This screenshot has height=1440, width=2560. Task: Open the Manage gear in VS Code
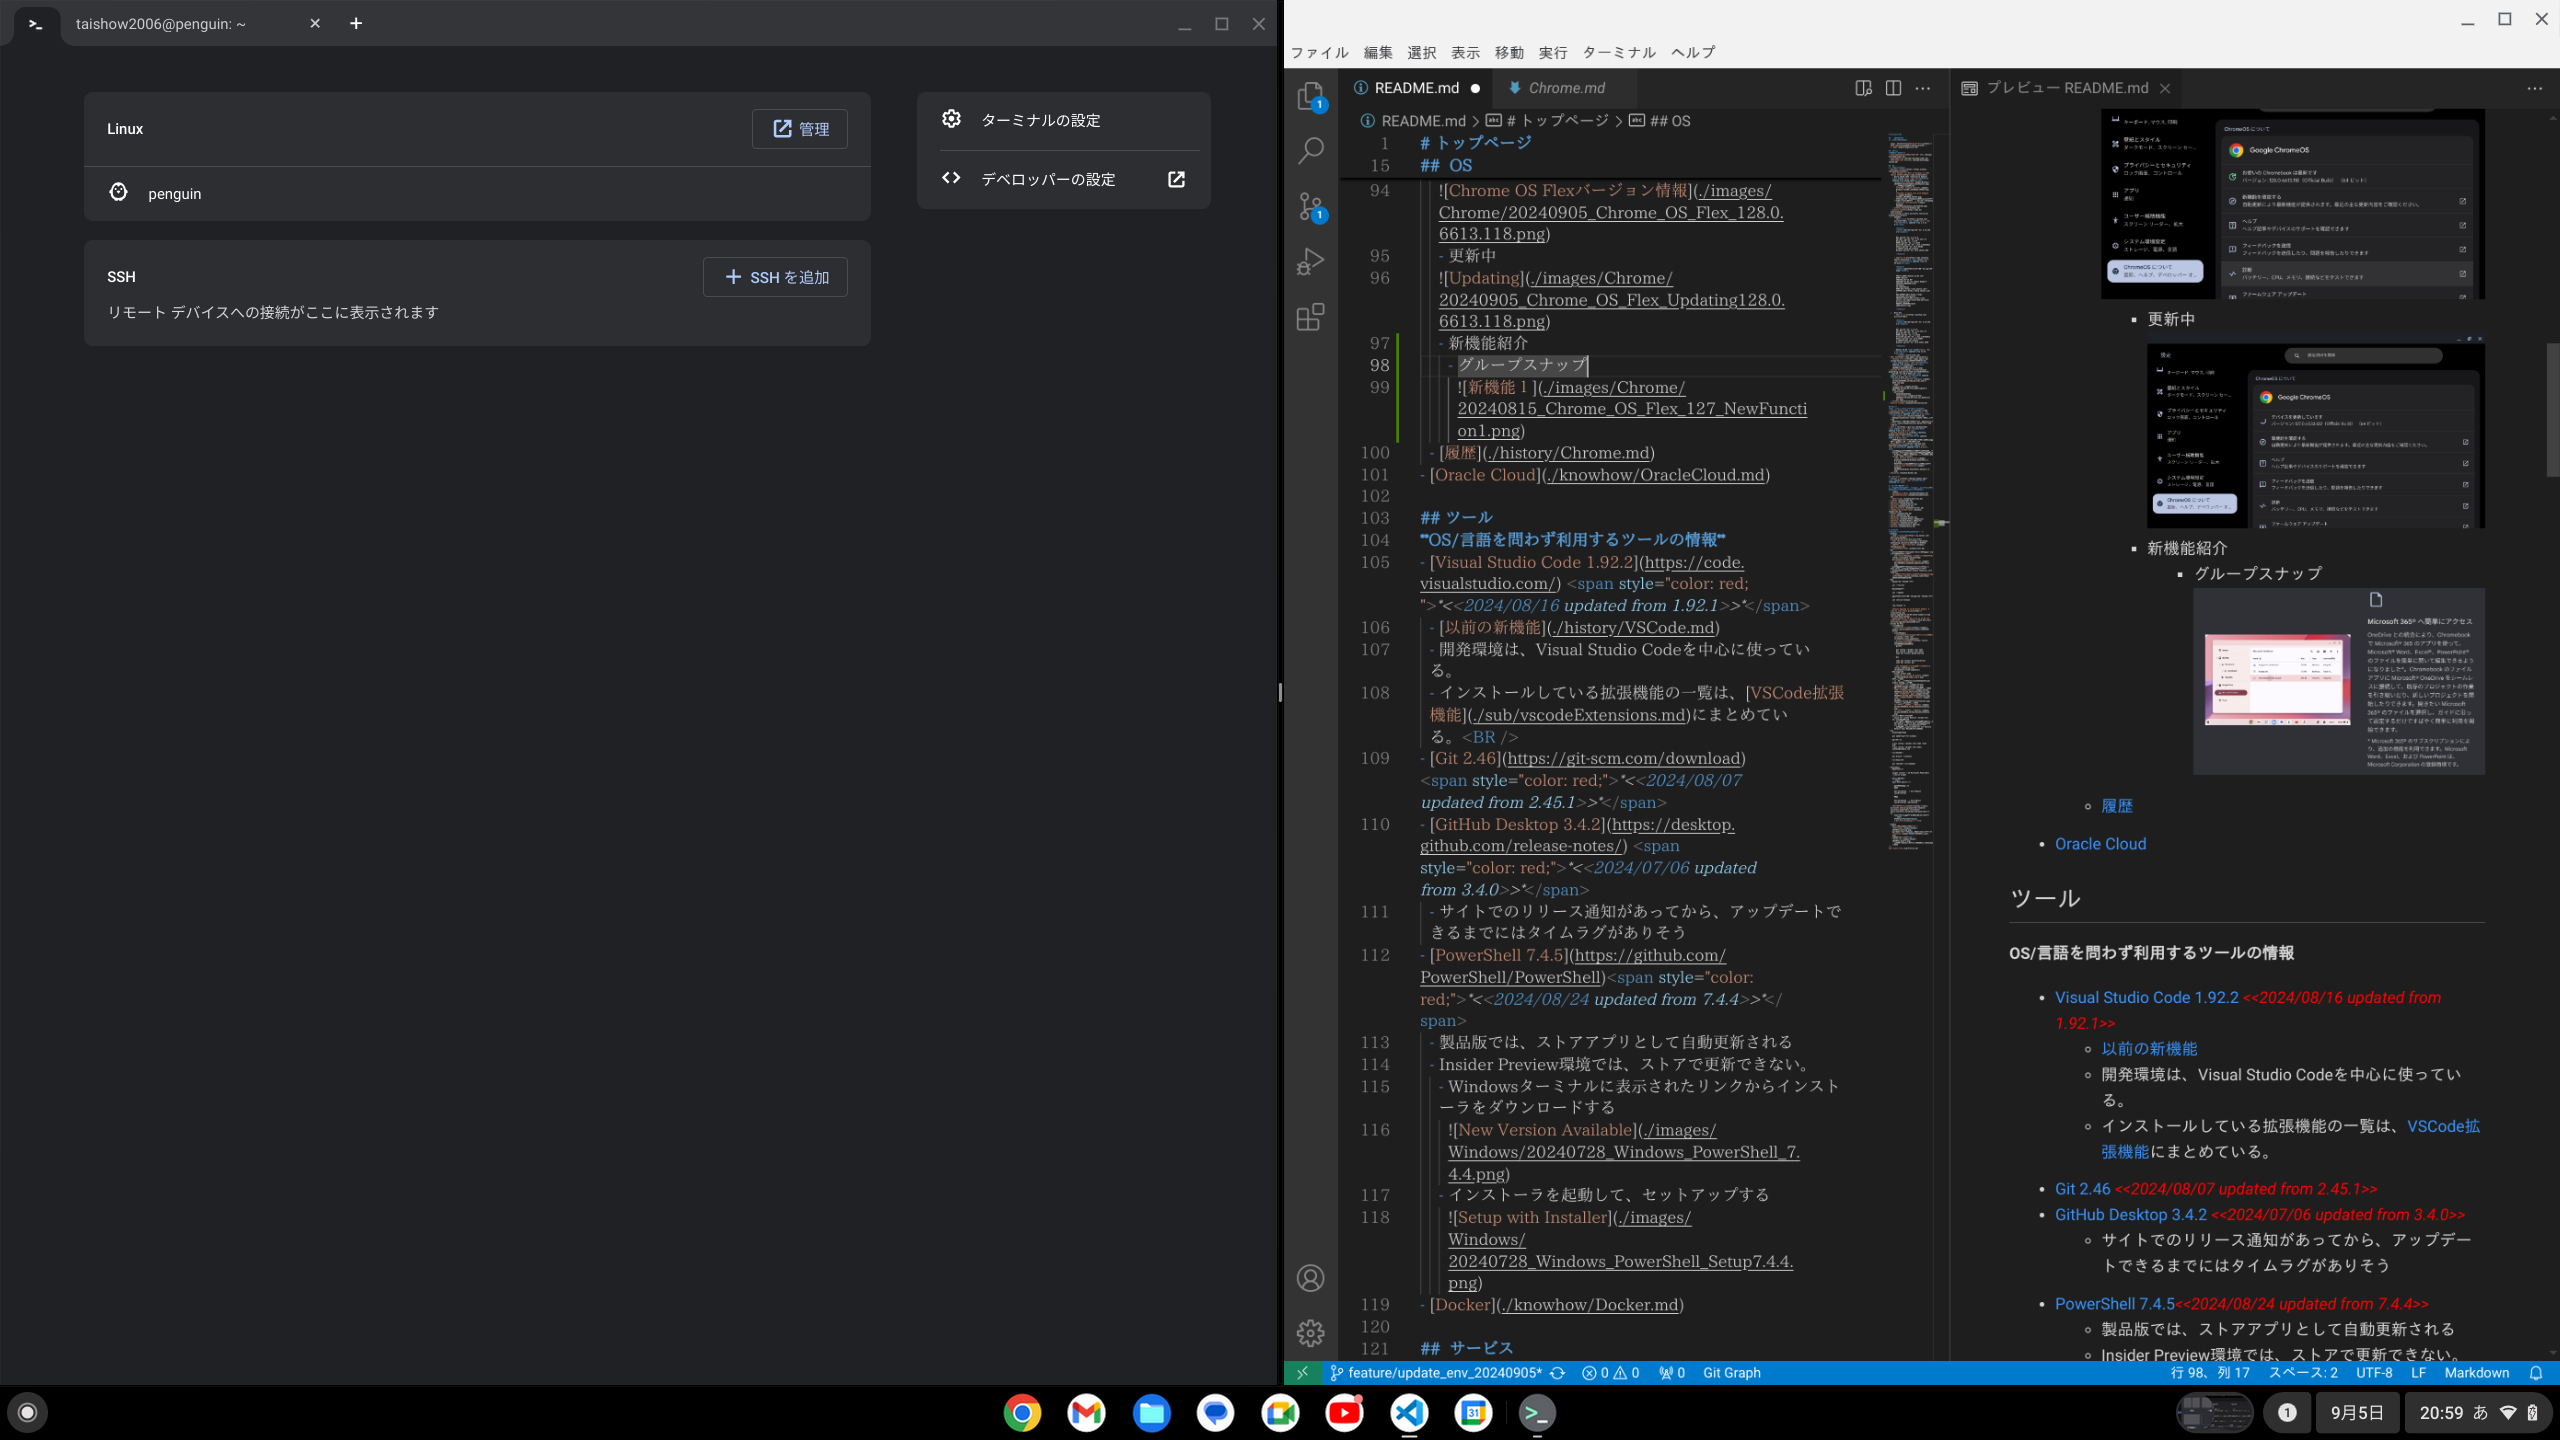click(1310, 1332)
